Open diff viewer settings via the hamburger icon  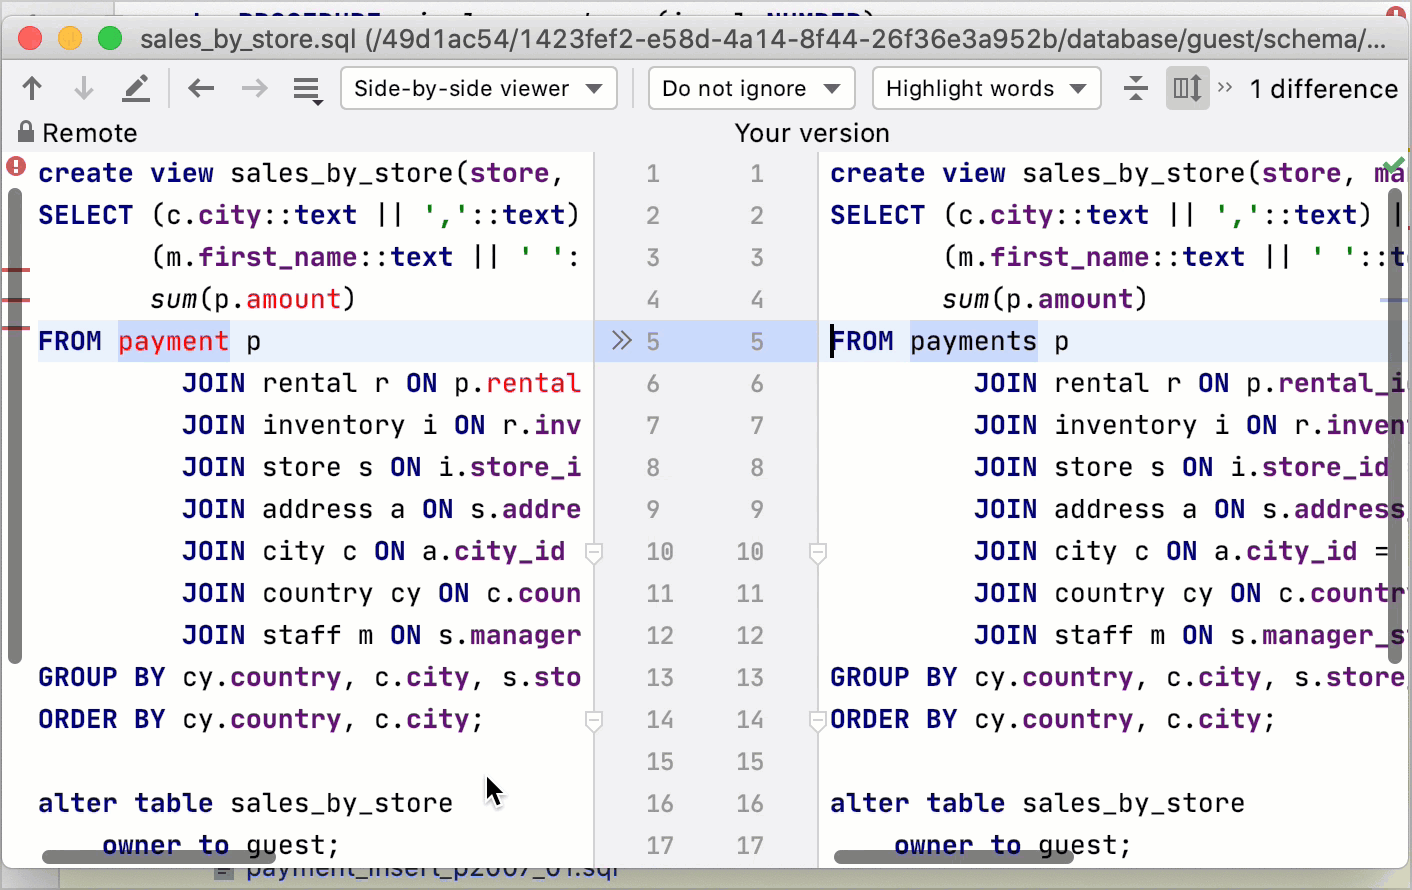click(307, 88)
